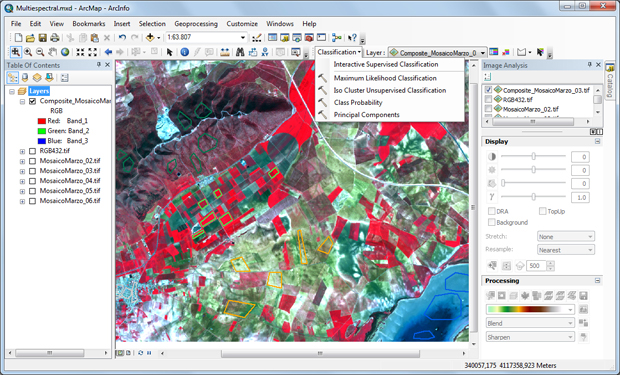The image size is (620, 375).
Task: Click the gamma slider handle
Action: [533, 197]
